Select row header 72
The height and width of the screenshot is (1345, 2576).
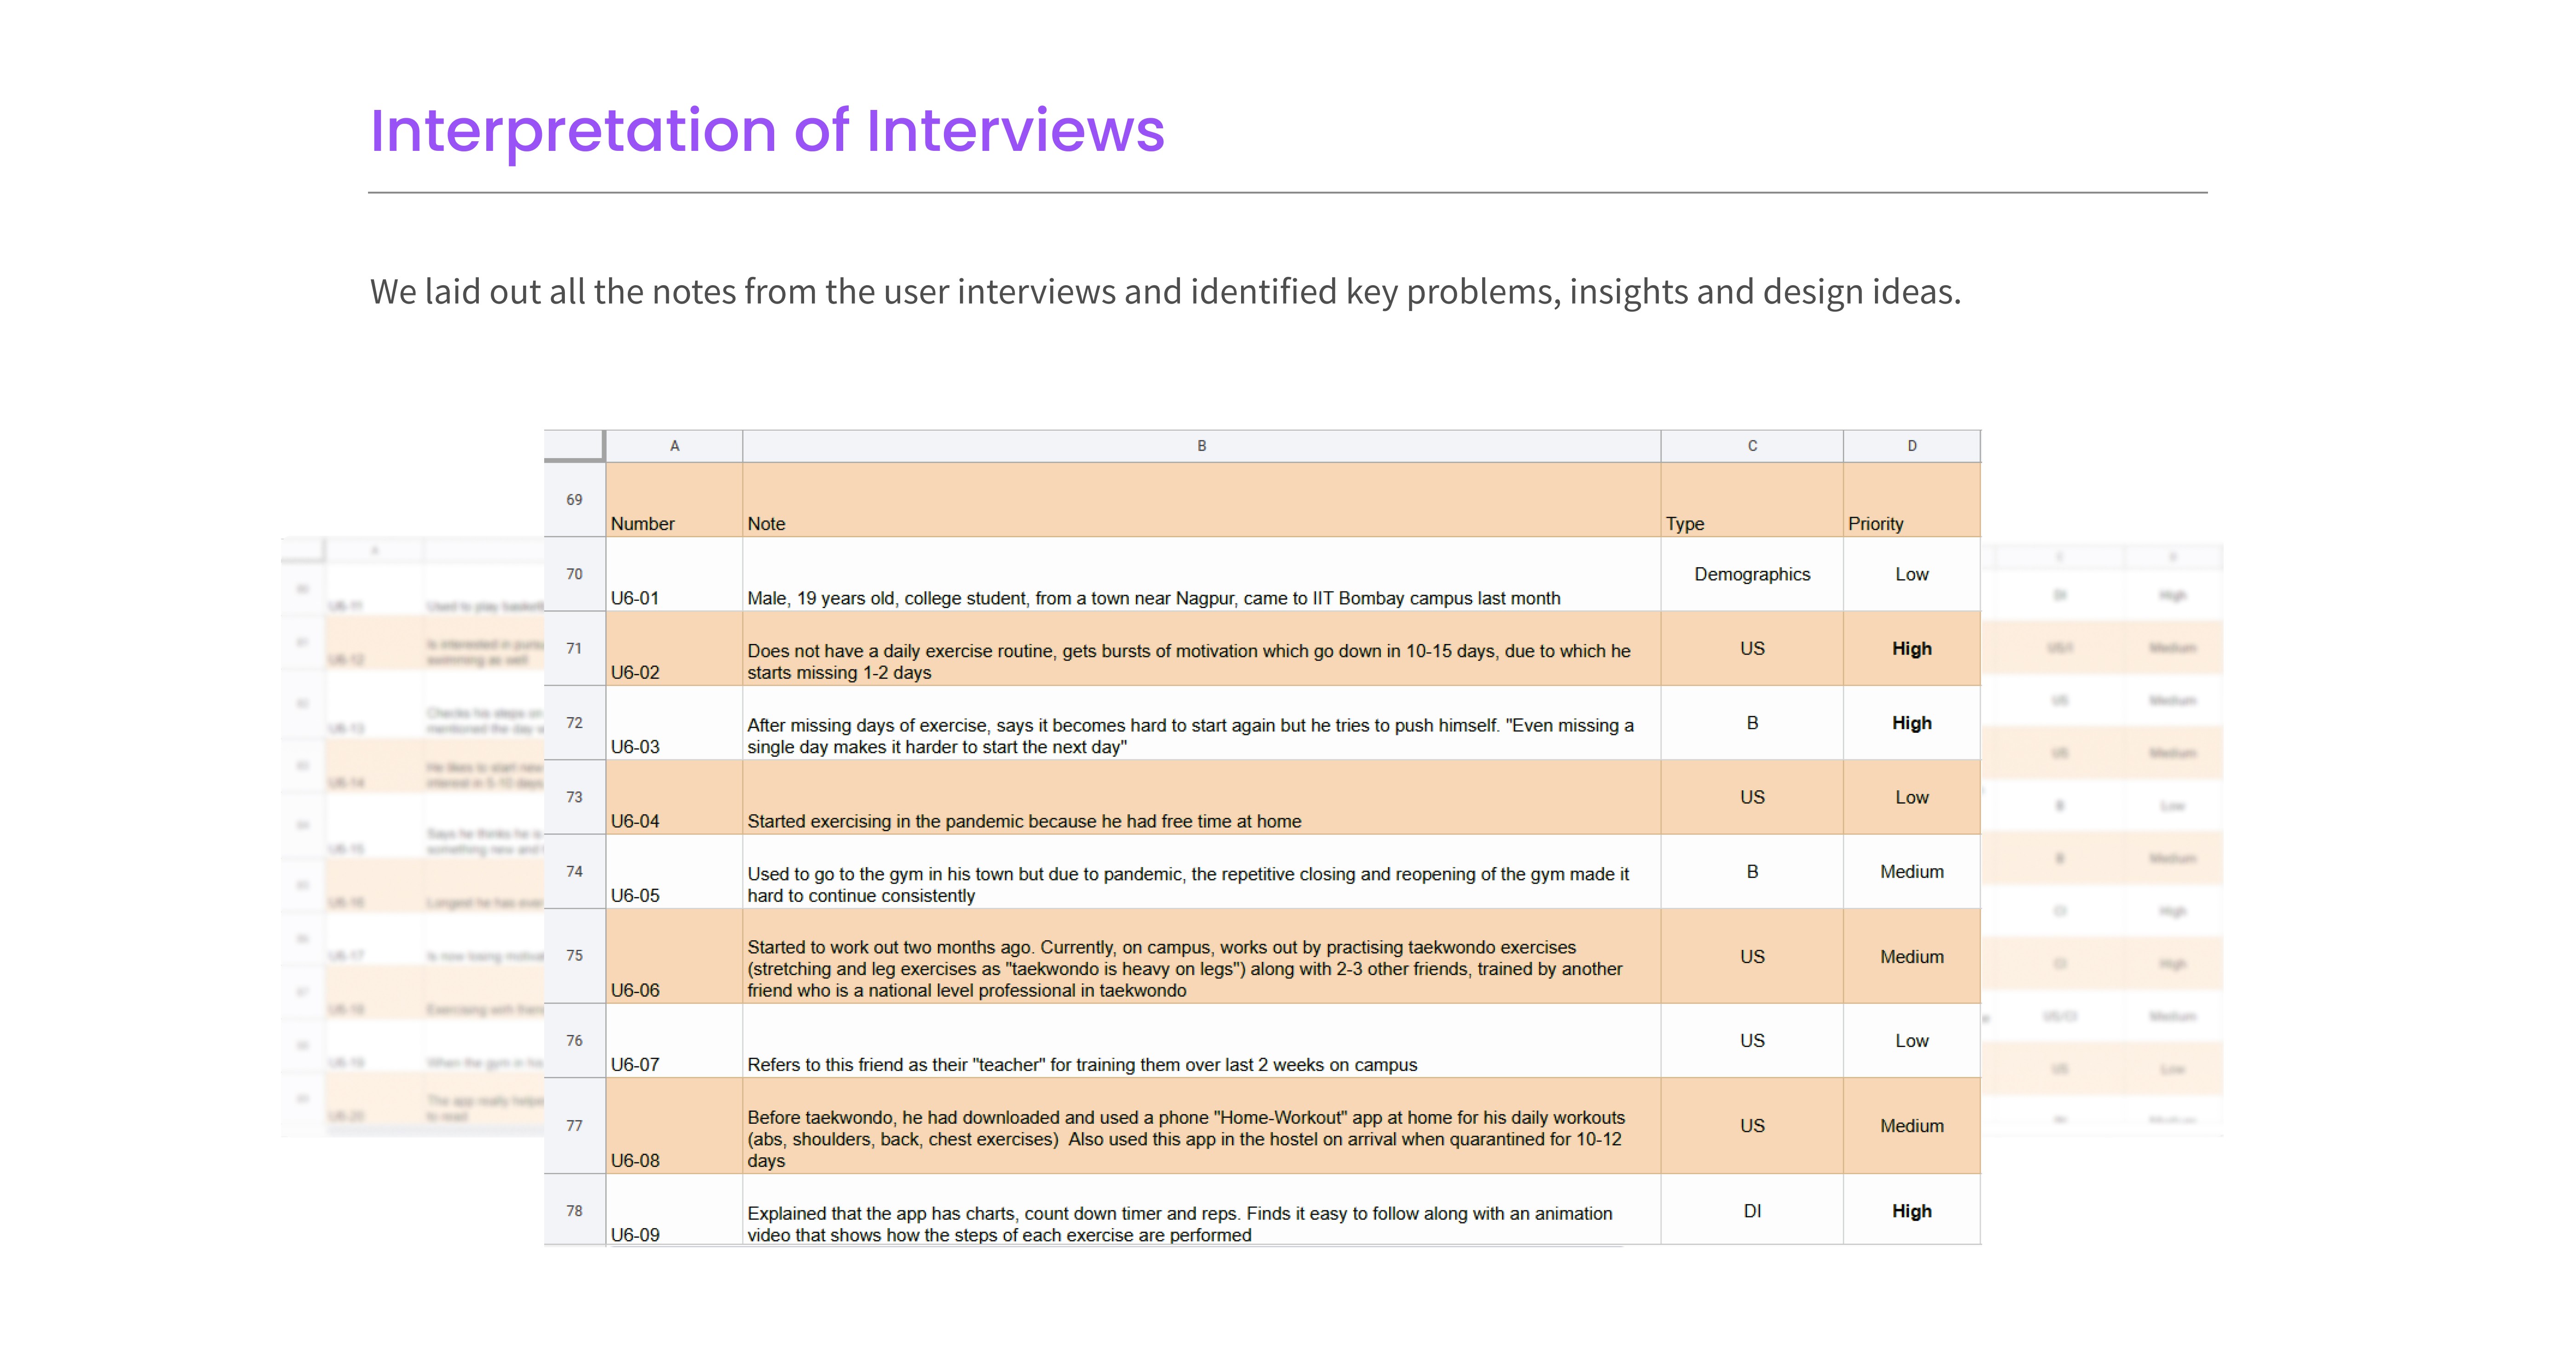click(x=574, y=722)
